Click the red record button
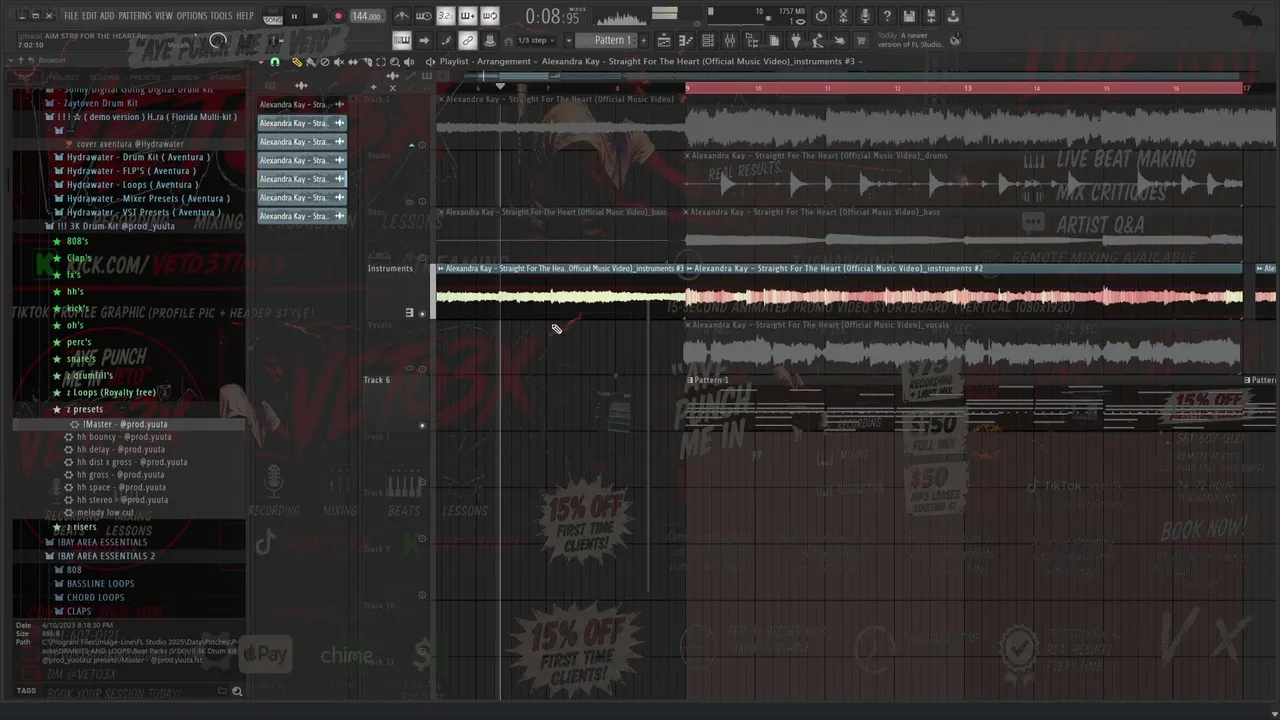1280x720 pixels. [x=338, y=16]
